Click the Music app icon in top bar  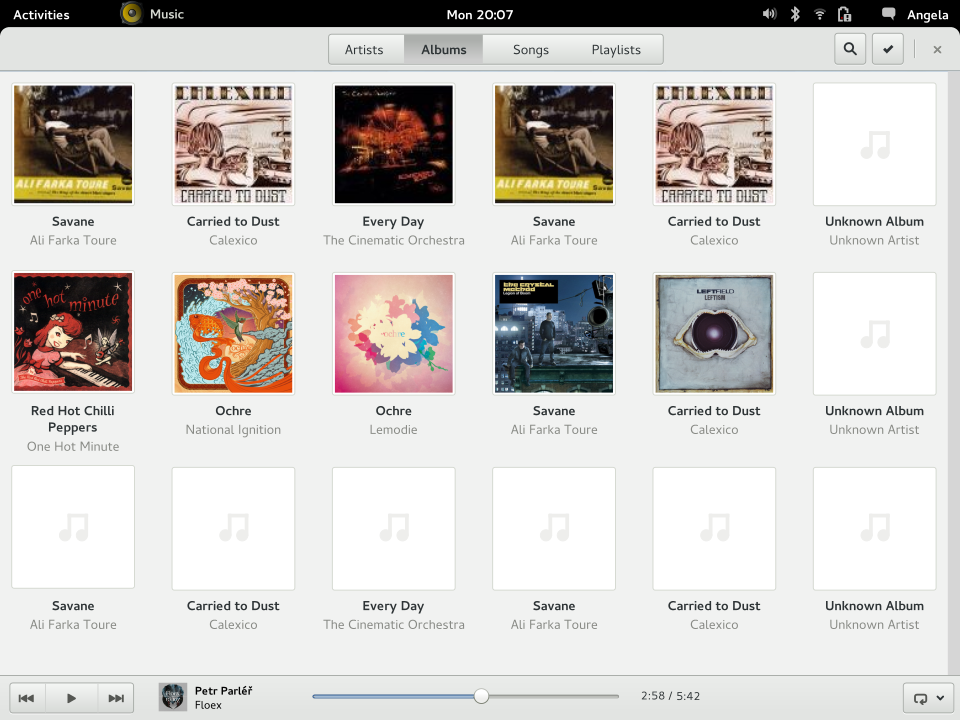click(x=131, y=13)
